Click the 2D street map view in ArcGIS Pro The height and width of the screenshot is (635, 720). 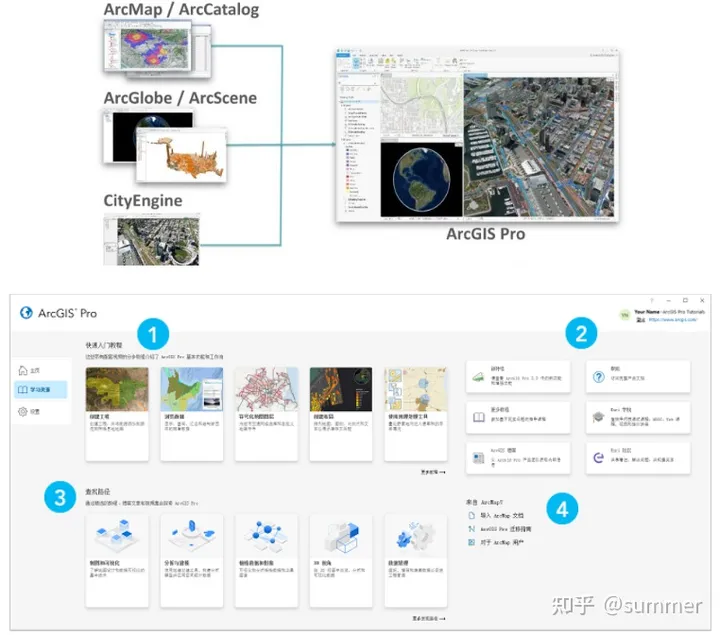pyautogui.click(x=422, y=107)
